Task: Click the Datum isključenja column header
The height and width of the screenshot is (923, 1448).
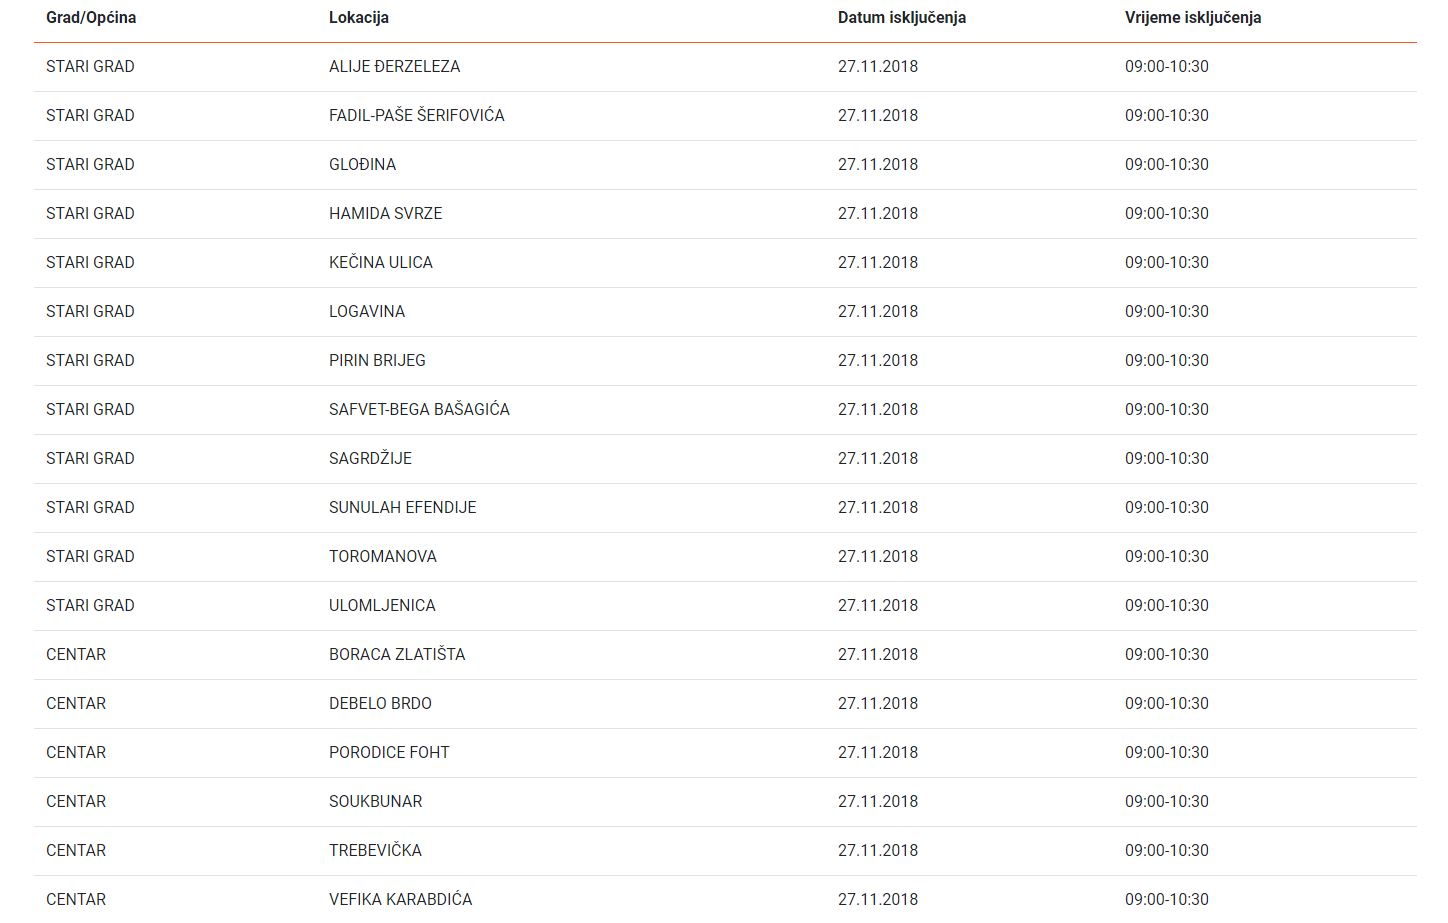Action: (901, 18)
